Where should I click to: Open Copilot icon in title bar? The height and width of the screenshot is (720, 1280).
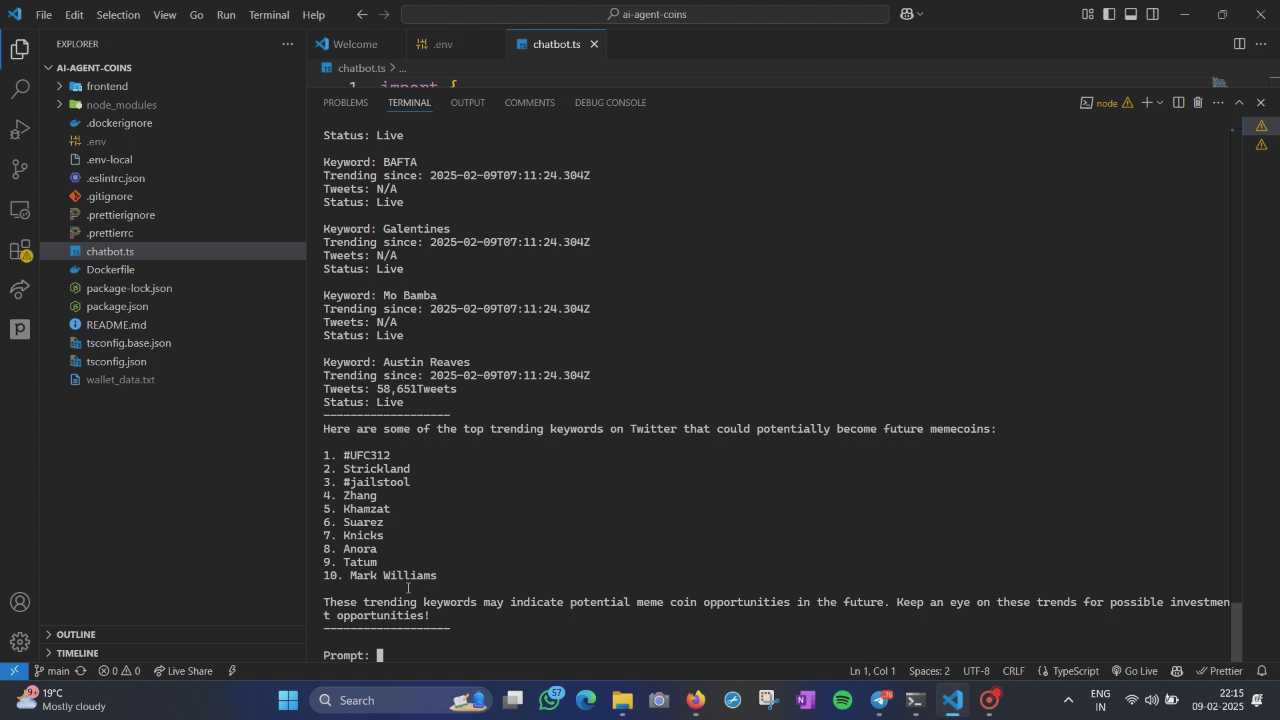coord(907,14)
